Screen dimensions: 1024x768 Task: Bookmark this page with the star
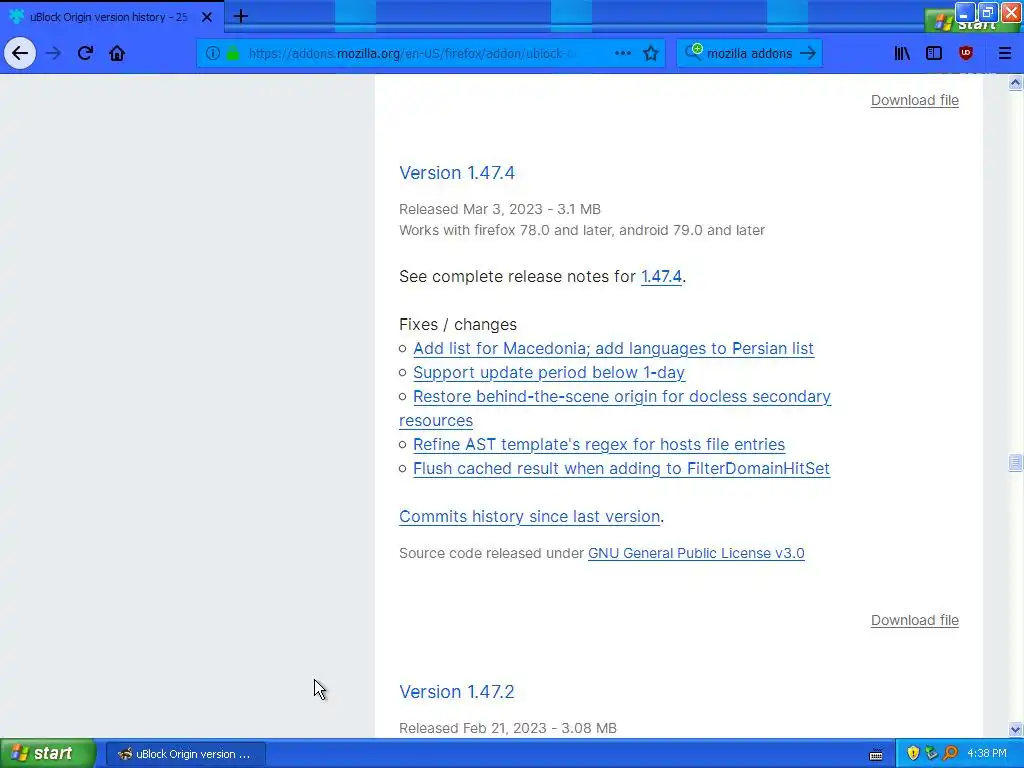click(x=650, y=53)
